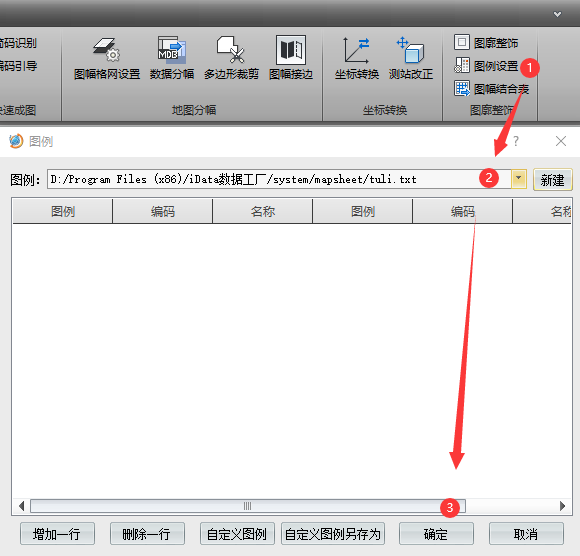Launch the 数据分幅 MDB data split tool

[x=172, y=58]
